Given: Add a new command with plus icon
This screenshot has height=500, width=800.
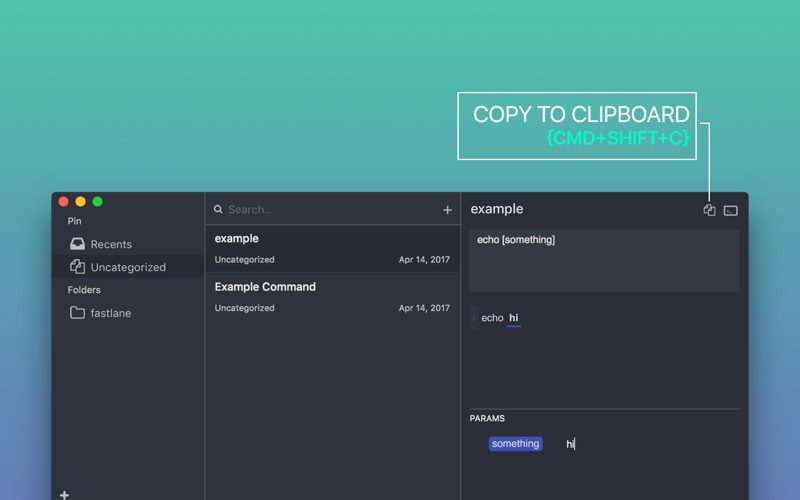Looking at the screenshot, I should pos(447,210).
